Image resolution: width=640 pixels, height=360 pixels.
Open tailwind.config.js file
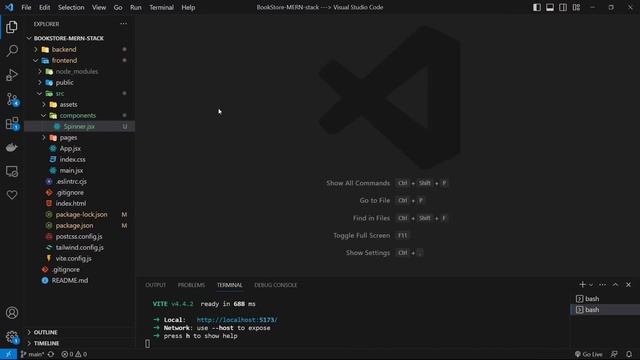tap(79, 247)
